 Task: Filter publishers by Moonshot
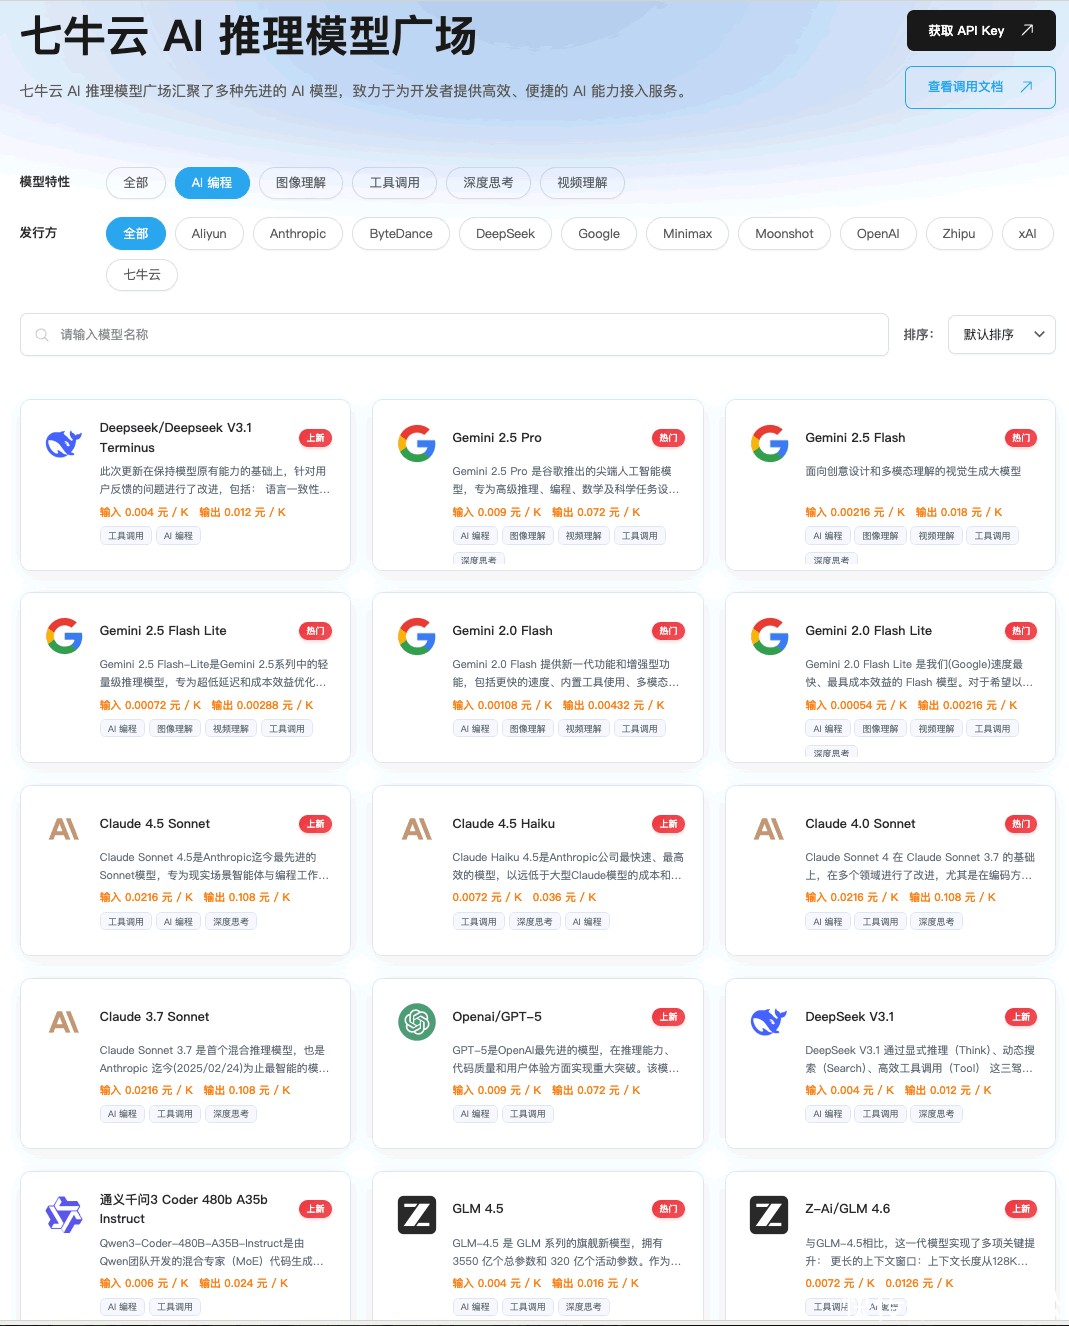pos(784,234)
